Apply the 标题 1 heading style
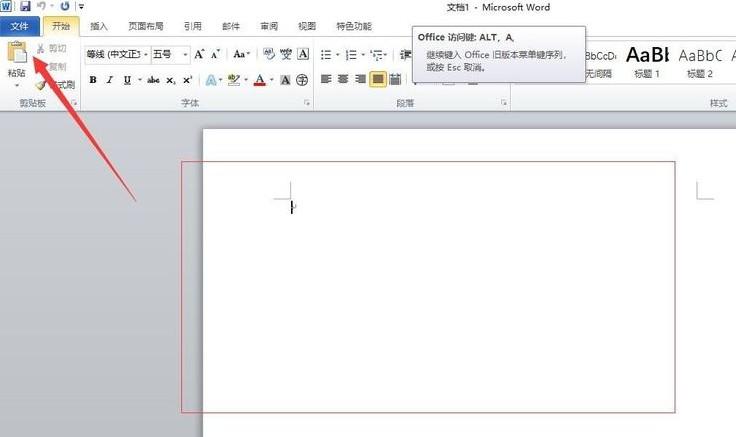736x437 pixels. (x=647, y=61)
